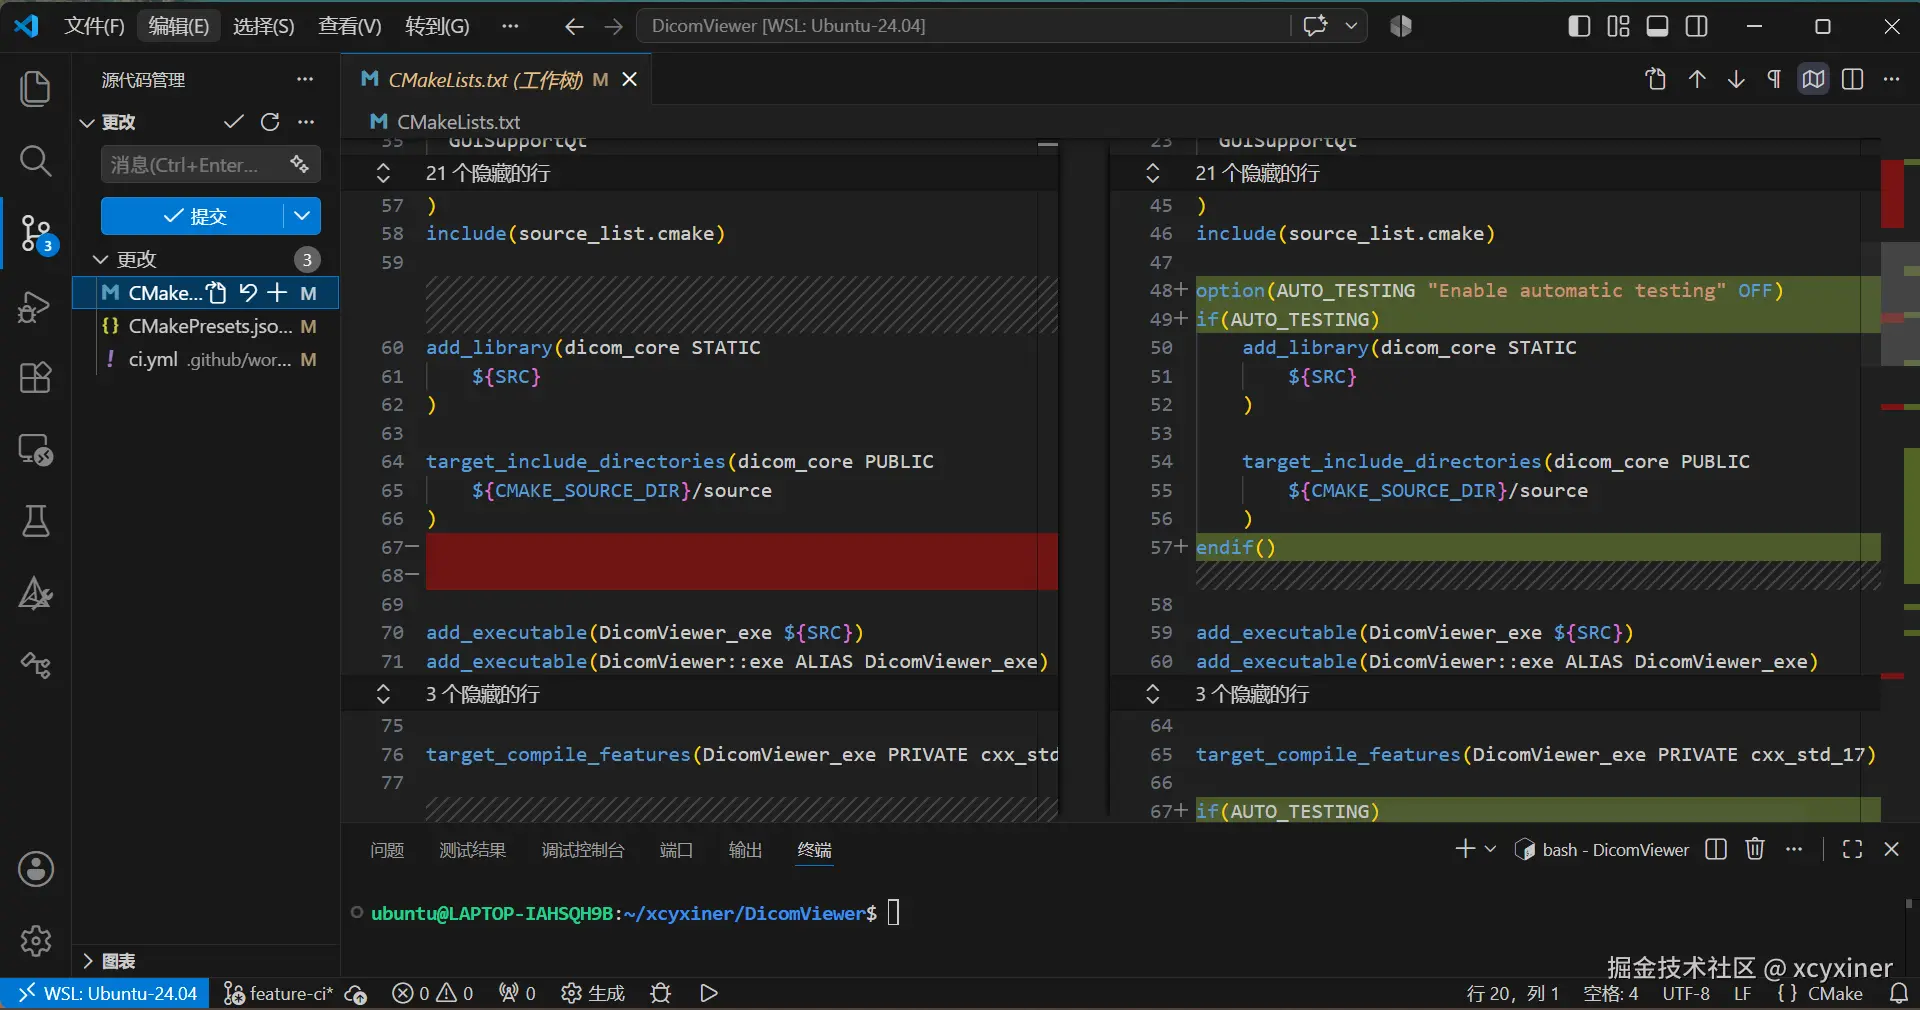
Task: Change the UTF-8 encoding in status bar
Action: [1686, 993]
